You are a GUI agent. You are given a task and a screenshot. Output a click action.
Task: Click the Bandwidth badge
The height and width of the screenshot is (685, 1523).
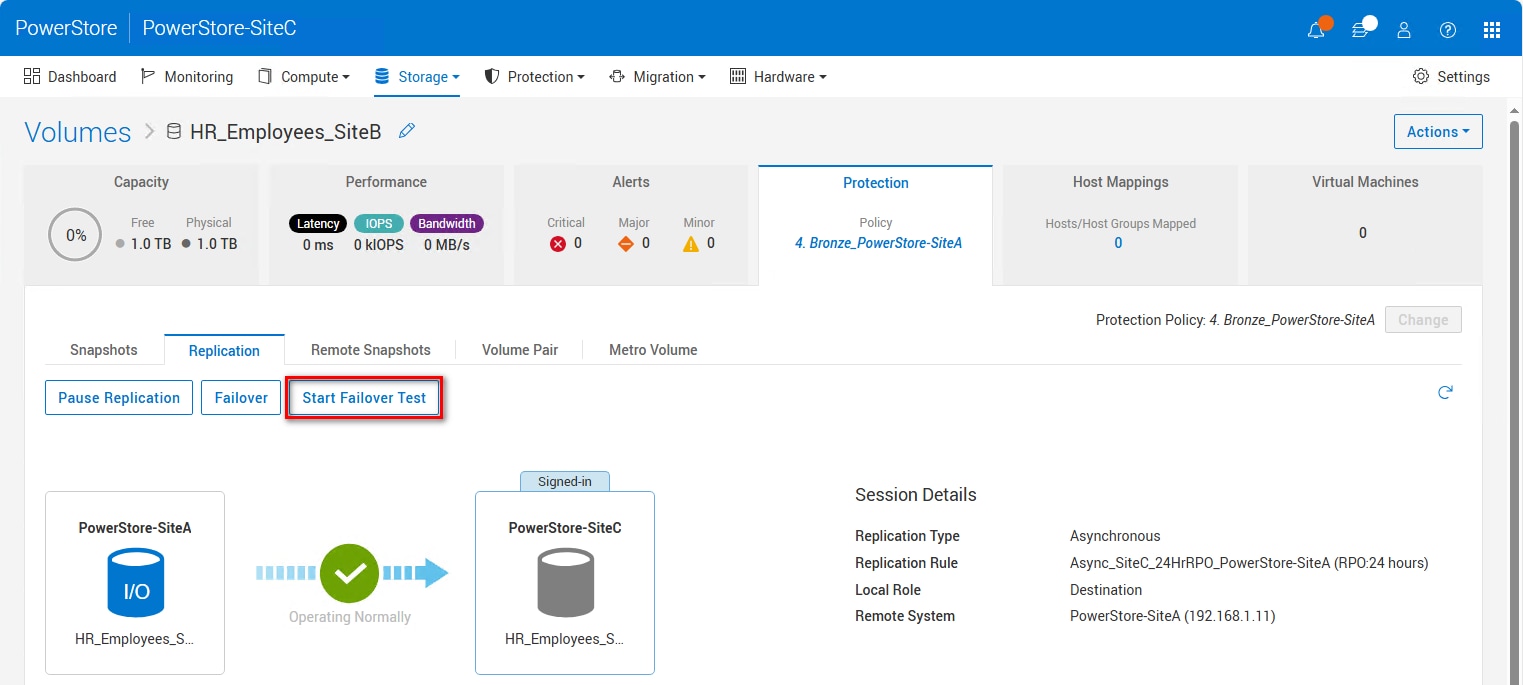tap(447, 224)
